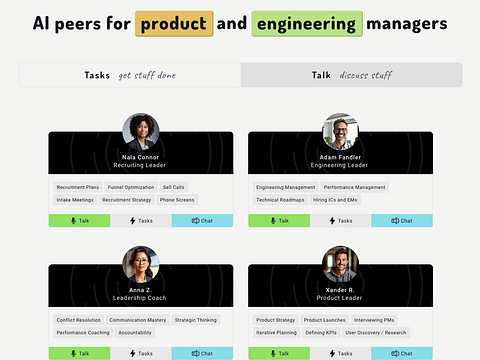
Task: Click Xander R.'s profile photo
Action: point(340,264)
